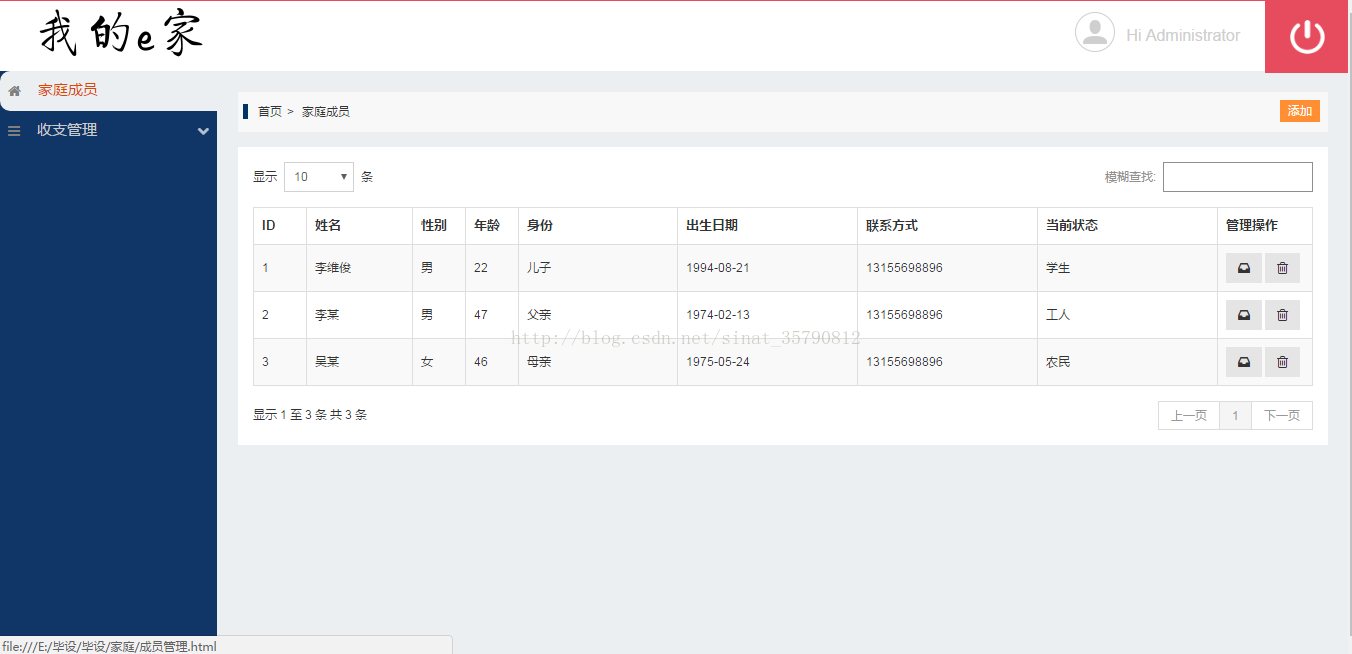Select page 1 in pagination
Screen dimensions: 1352x654
(x=1236, y=415)
